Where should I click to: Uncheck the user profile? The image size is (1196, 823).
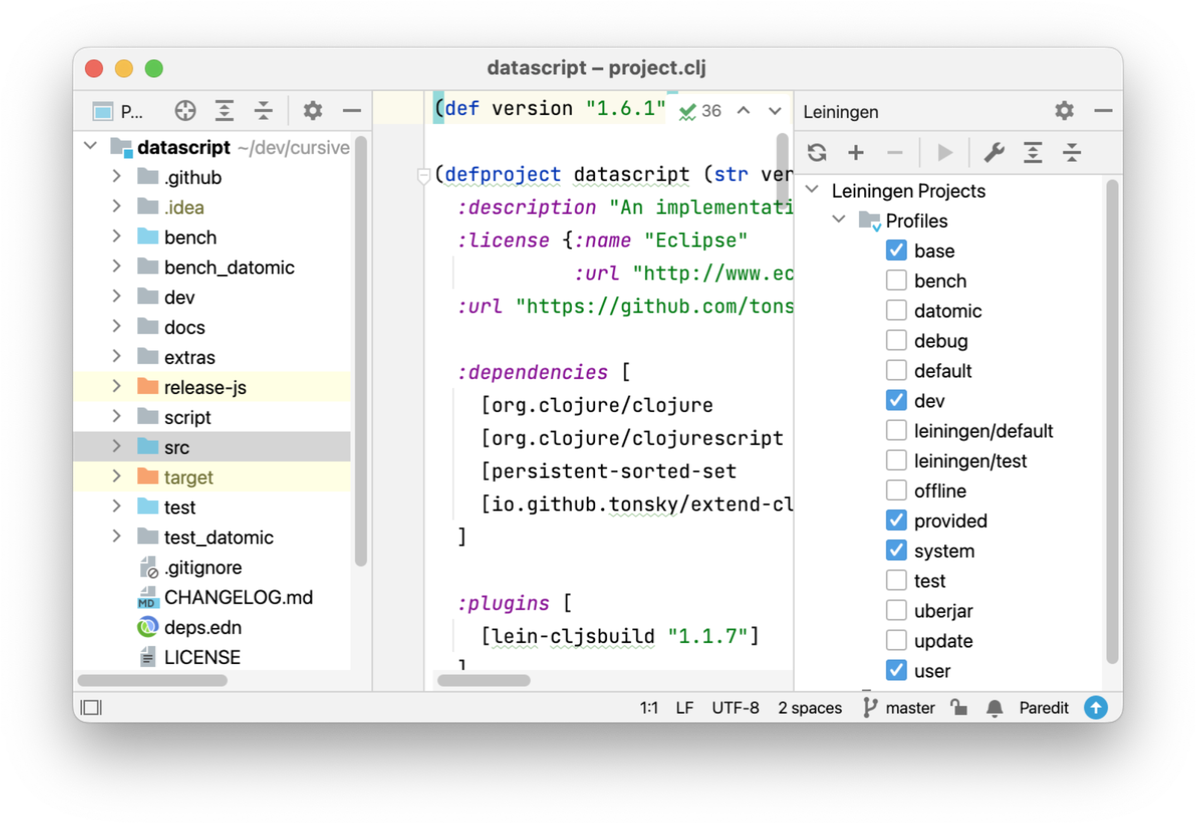pyautogui.click(x=896, y=670)
